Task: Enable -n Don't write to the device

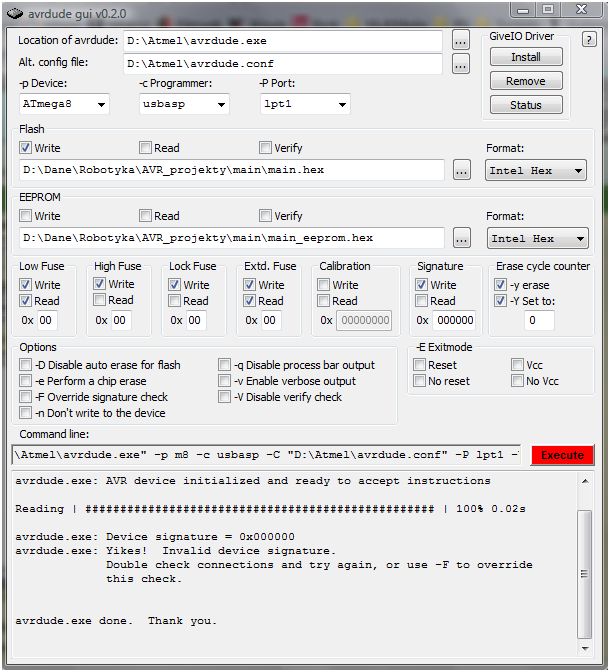Action: pos(25,413)
